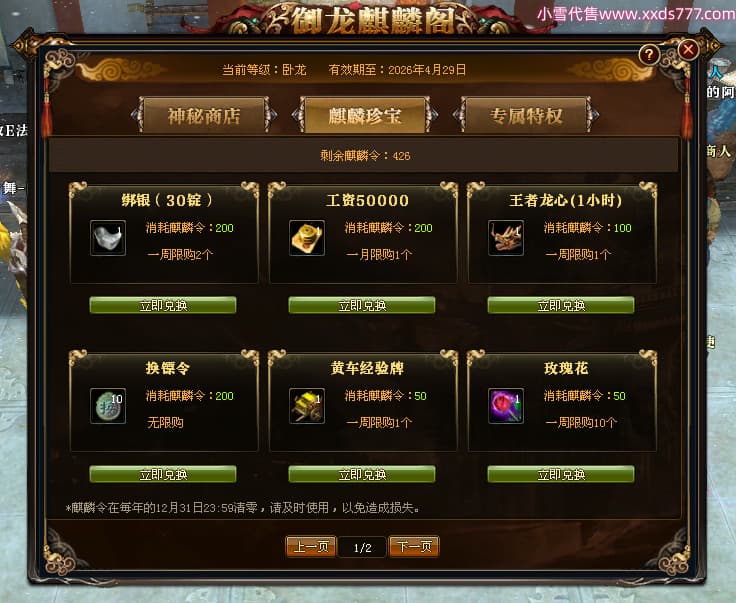Viewport: 736px width, 603px height.
Task: Exchange 换镖令 using 立即兑换 button
Action: click(x=163, y=474)
